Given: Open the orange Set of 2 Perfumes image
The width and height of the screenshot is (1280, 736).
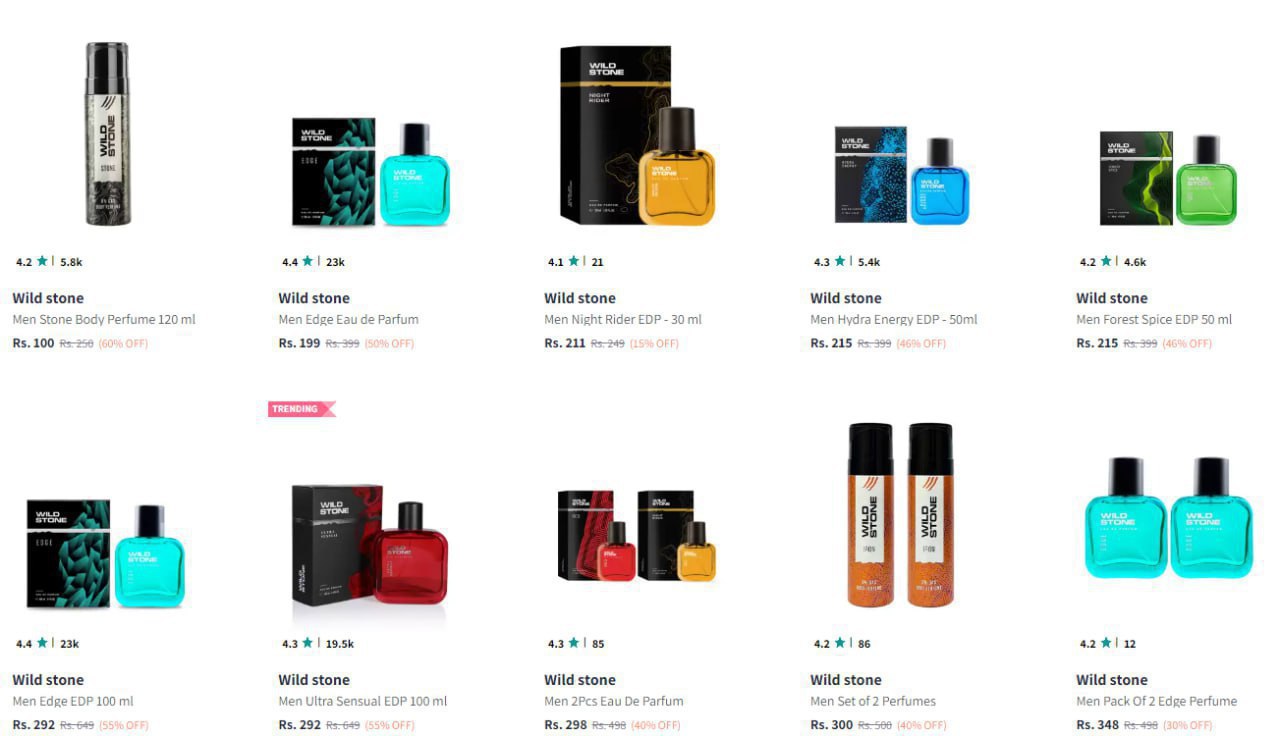Looking at the screenshot, I should coord(901,515).
